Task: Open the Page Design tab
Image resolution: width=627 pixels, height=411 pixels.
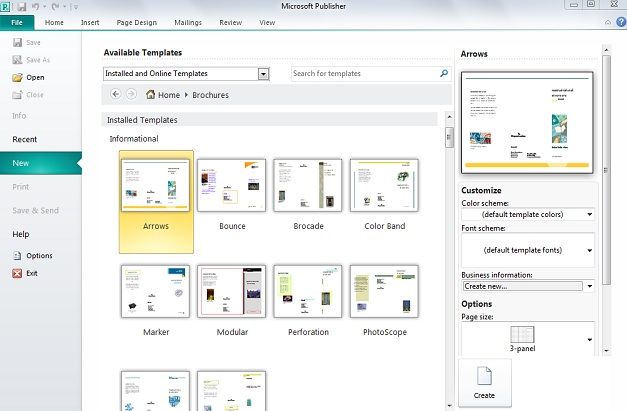Action: [137, 23]
